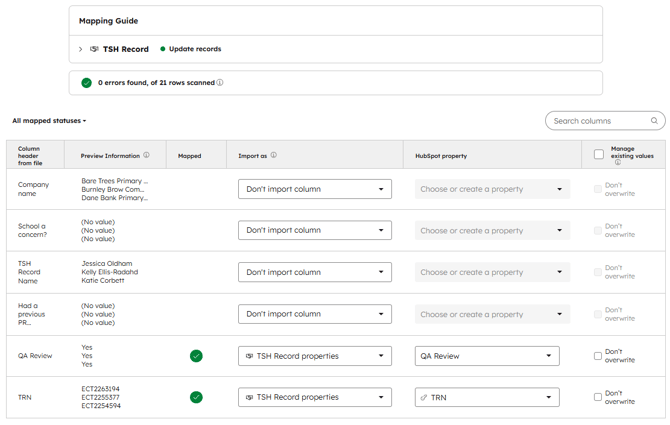This screenshot has height=425, width=670.
Task: Open Import as dropdown for TSH Record Name
Action: pos(314,272)
